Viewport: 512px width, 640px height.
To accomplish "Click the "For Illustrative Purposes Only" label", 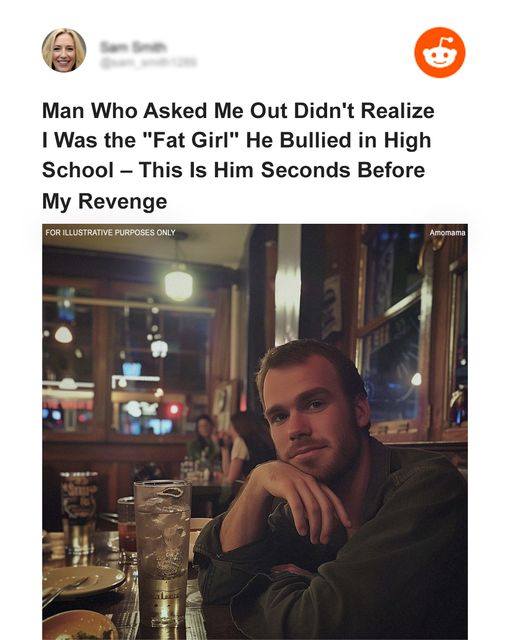I will tap(110, 232).
